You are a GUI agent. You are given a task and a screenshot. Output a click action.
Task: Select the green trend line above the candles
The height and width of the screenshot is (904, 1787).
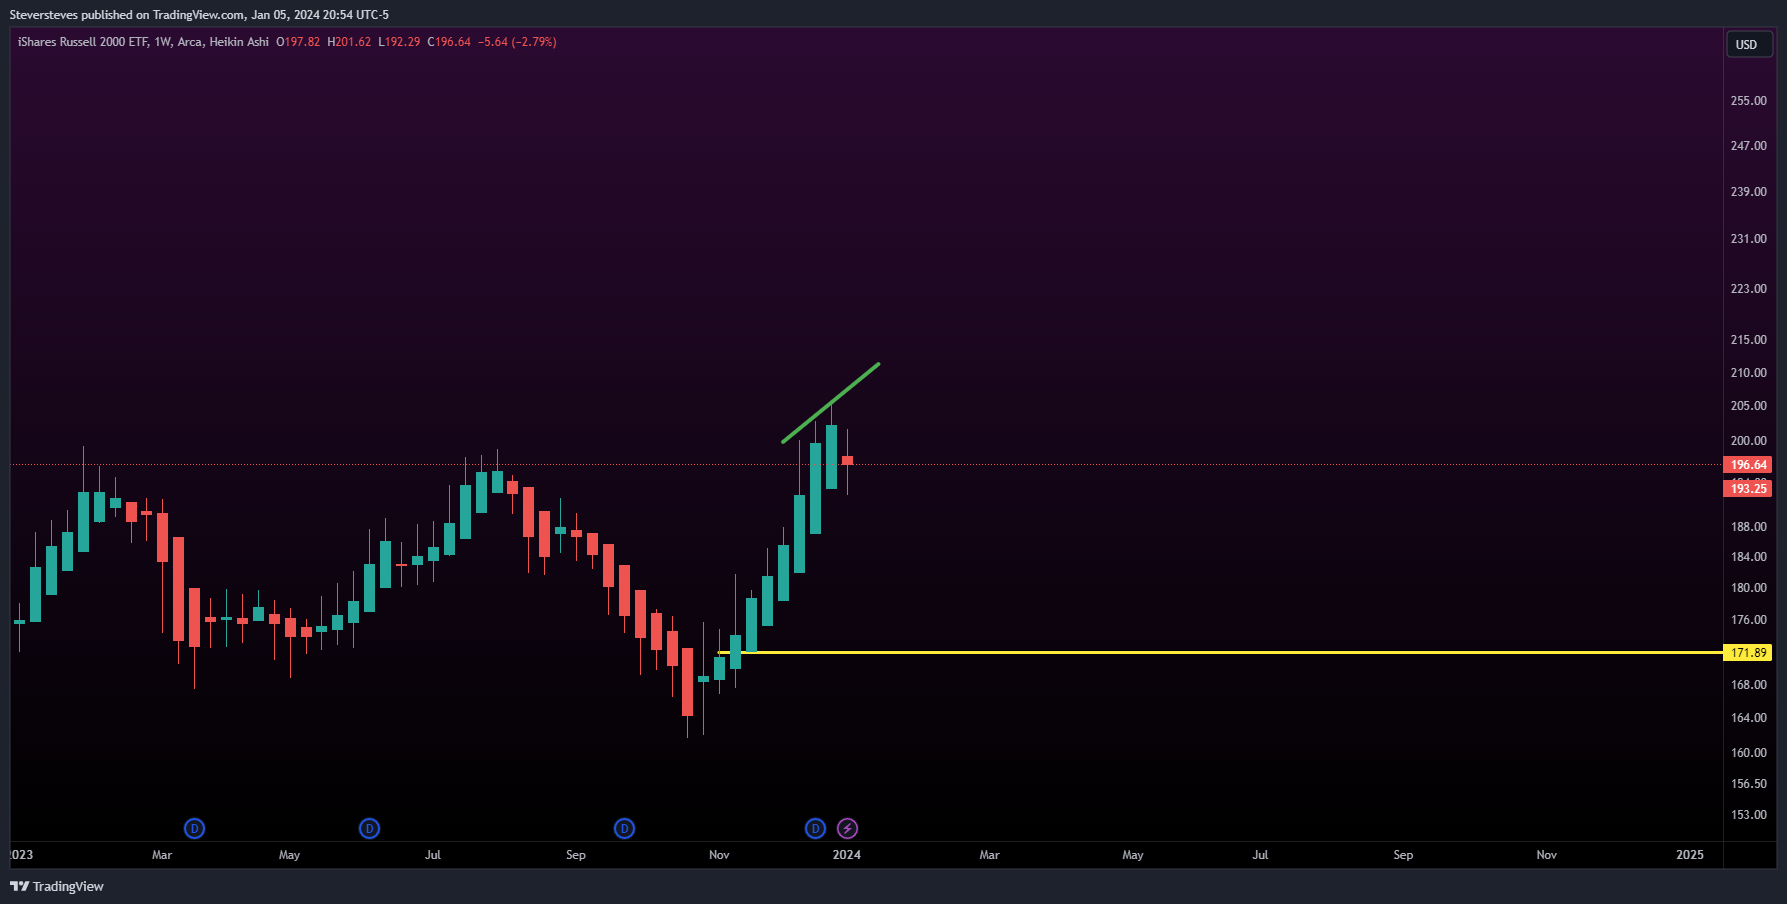coord(830,403)
